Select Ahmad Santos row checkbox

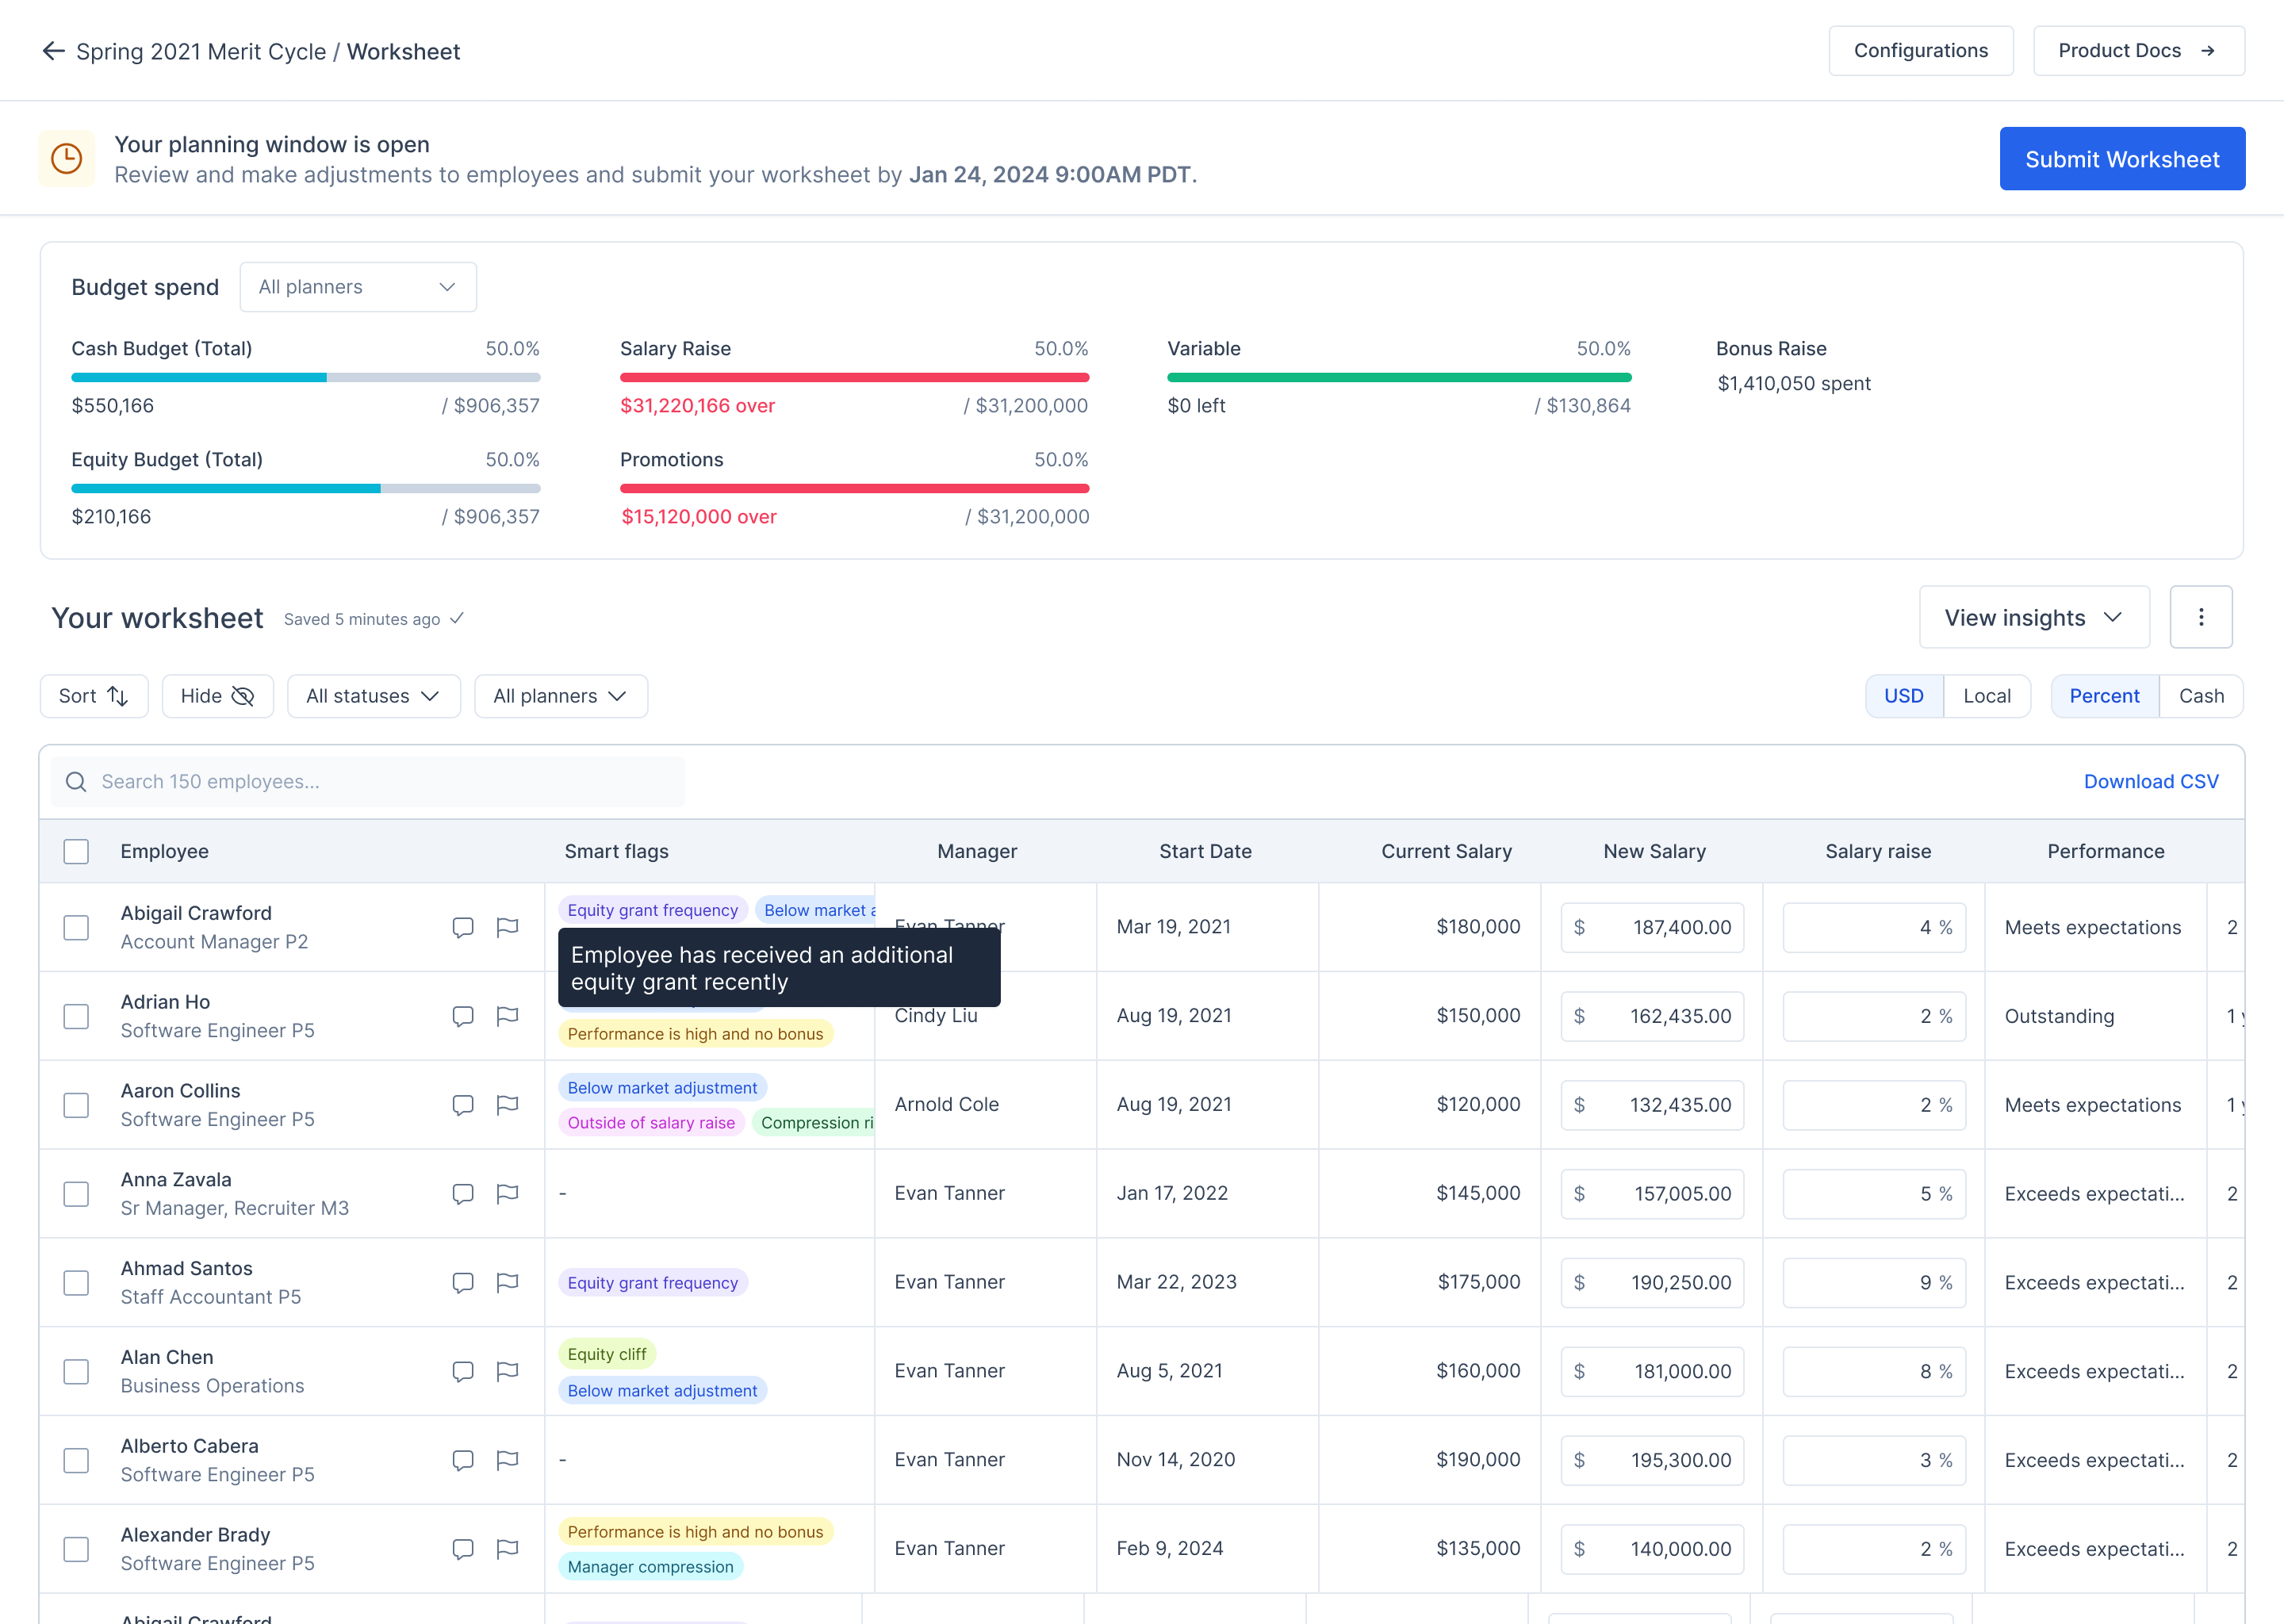coord(76,1282)
